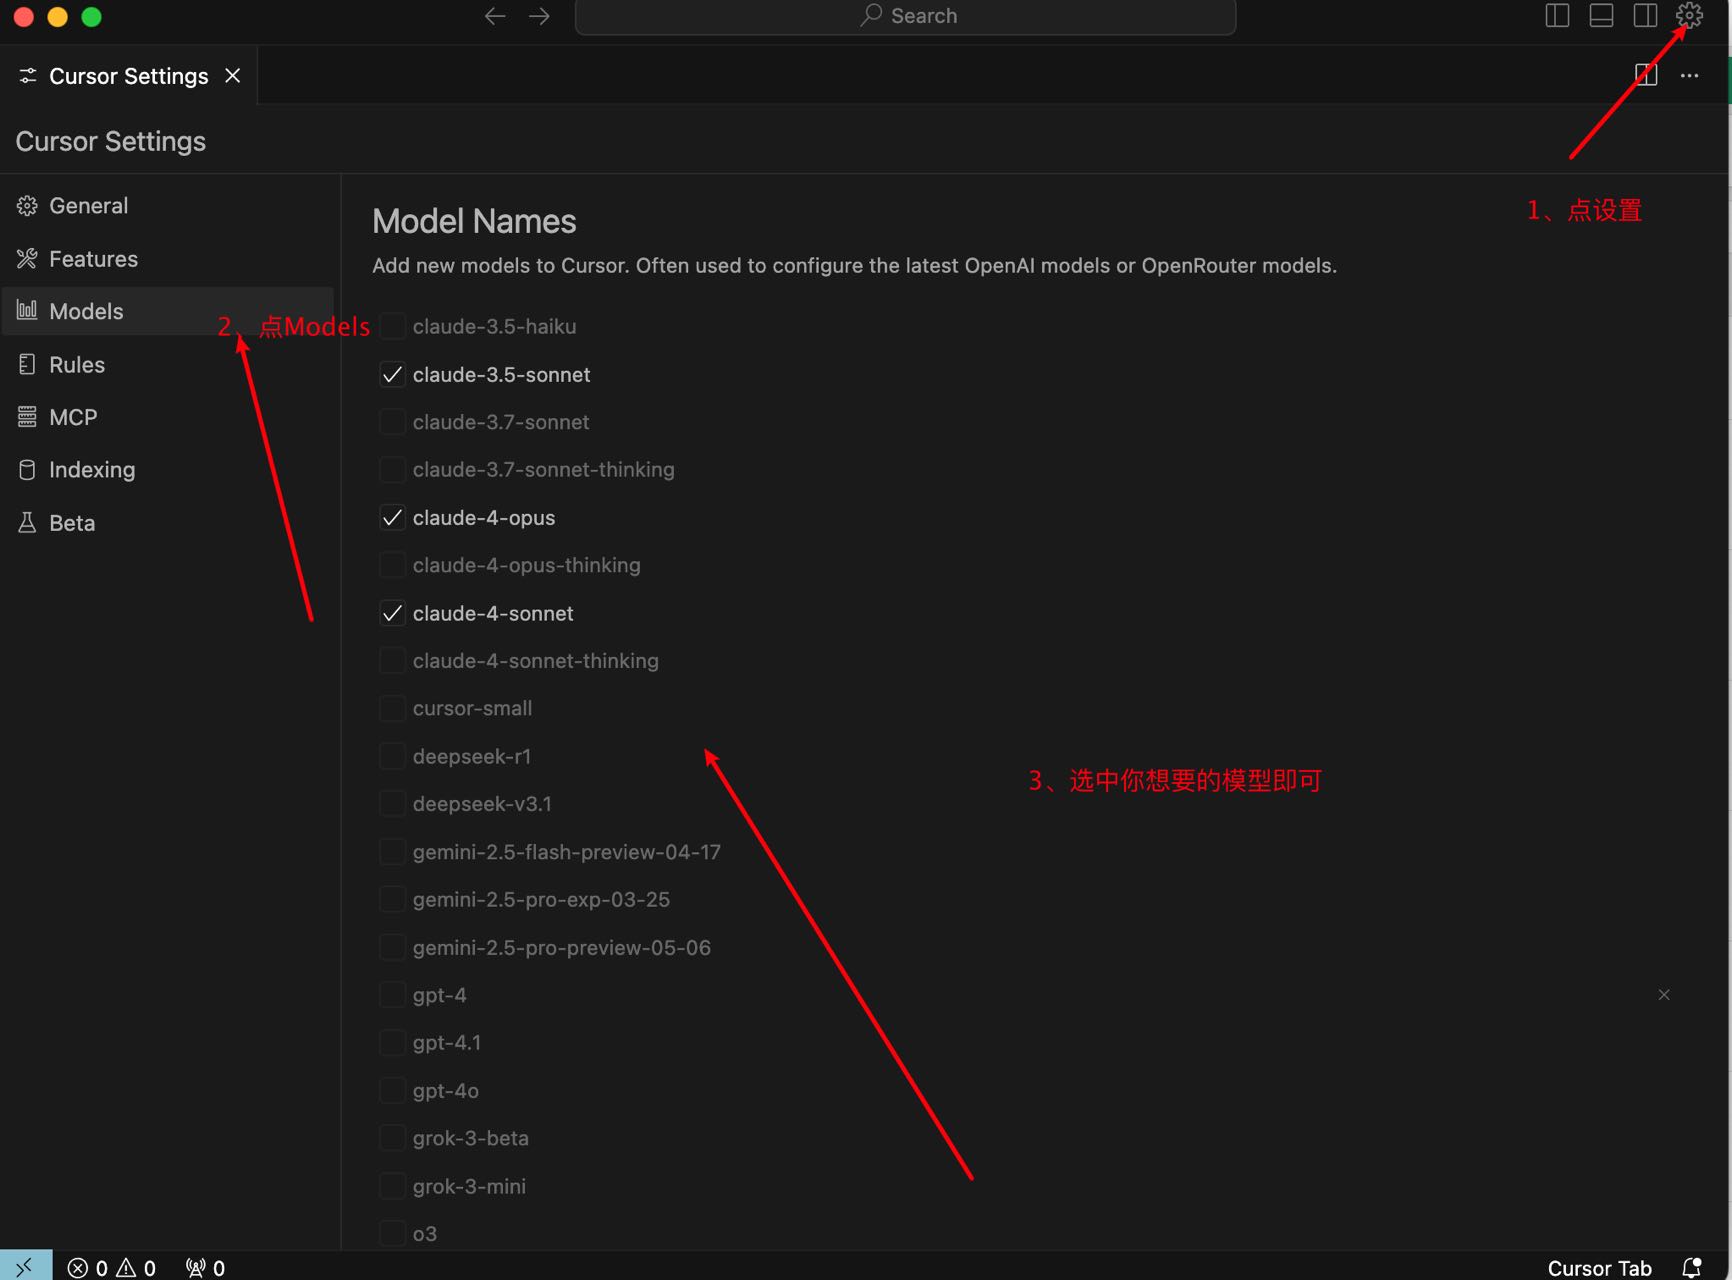Open the General settings section
1732x1280 pixels.
[x=168, y=206]
